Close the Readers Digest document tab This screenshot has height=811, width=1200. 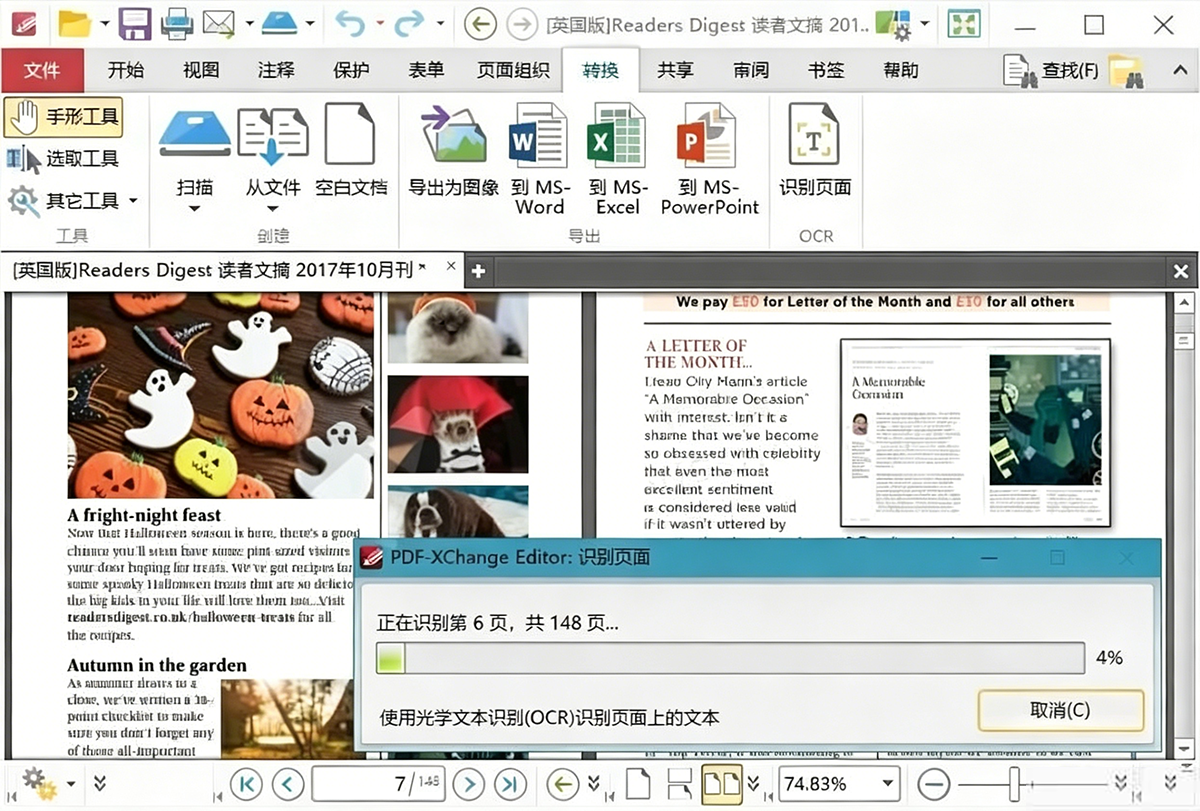(451, 267)
